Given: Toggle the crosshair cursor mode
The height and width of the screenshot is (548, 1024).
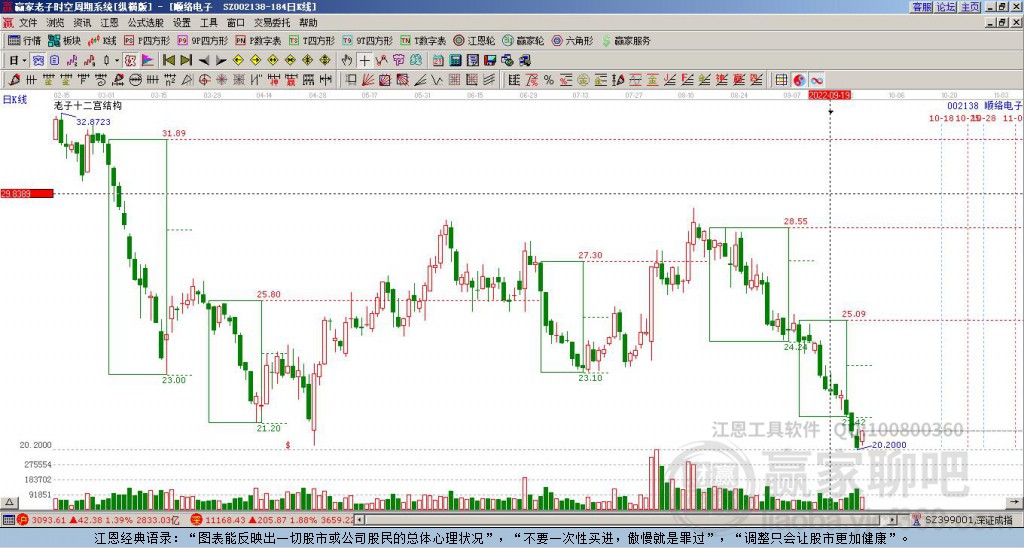Looking at the screenshot, I should tap(365, 60).
